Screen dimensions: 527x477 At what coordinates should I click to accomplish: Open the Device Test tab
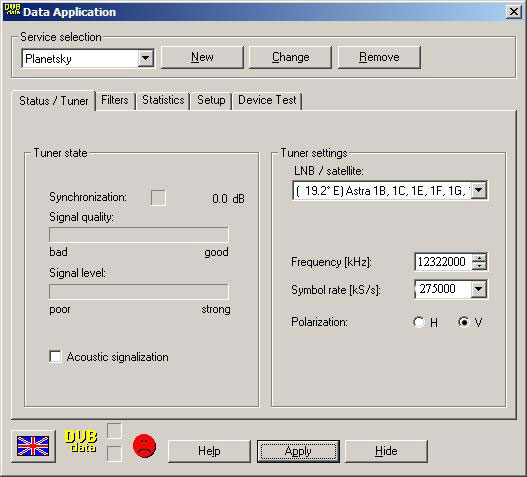(x=267, y=100)
